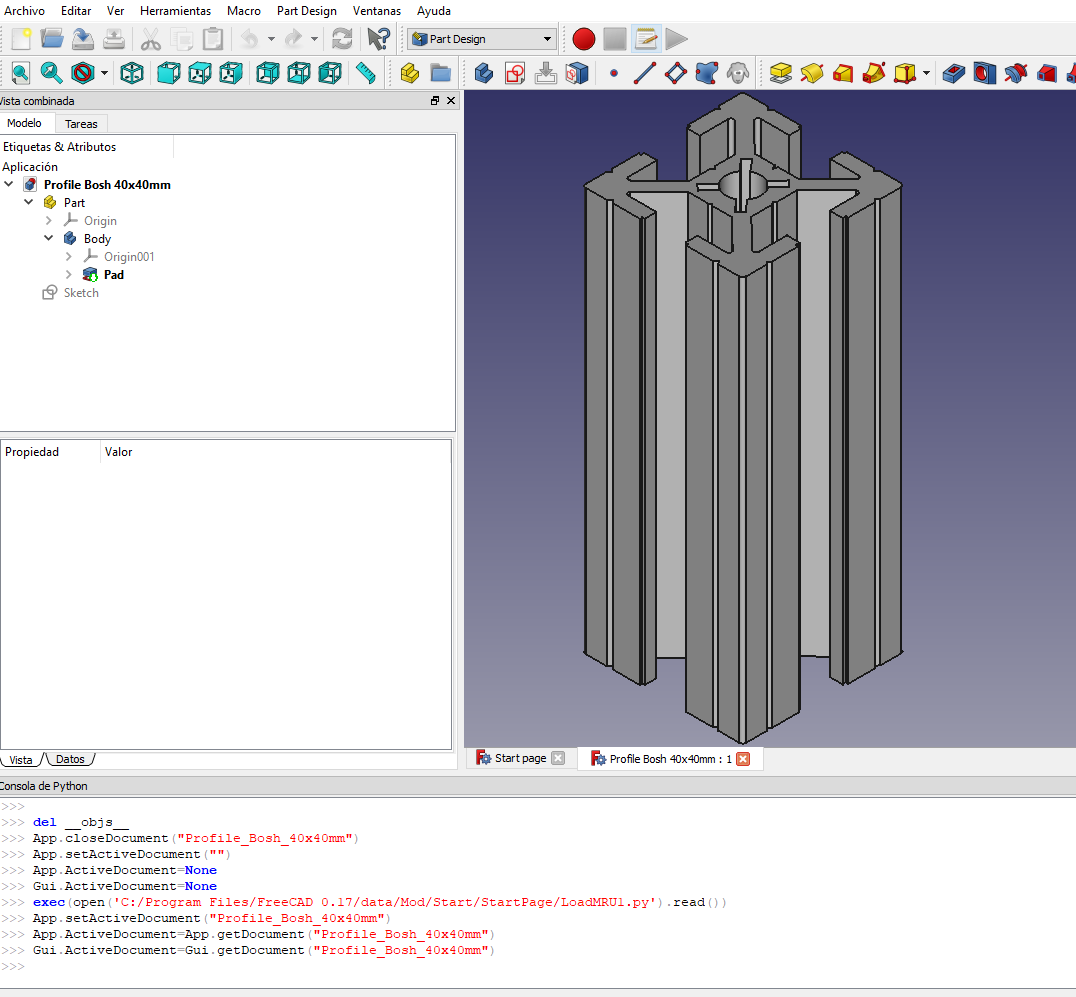Switch to the Datos property tab
The image size is (1076, 997).
[x=70, y=759]
